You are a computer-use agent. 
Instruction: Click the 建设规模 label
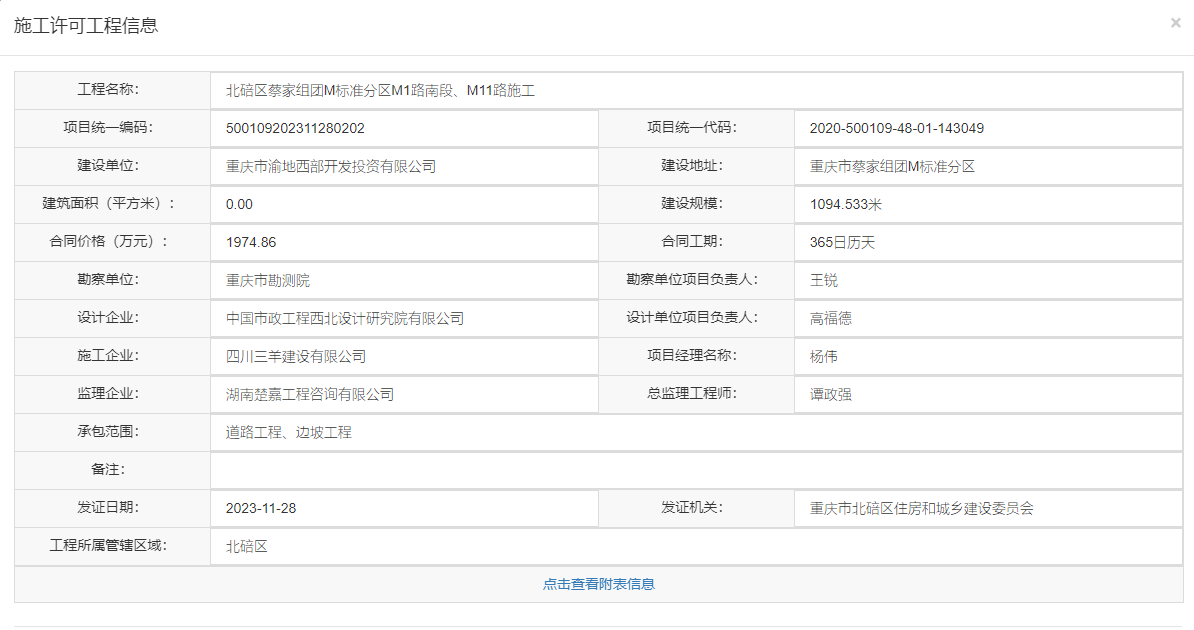click(x=692, y=204)
